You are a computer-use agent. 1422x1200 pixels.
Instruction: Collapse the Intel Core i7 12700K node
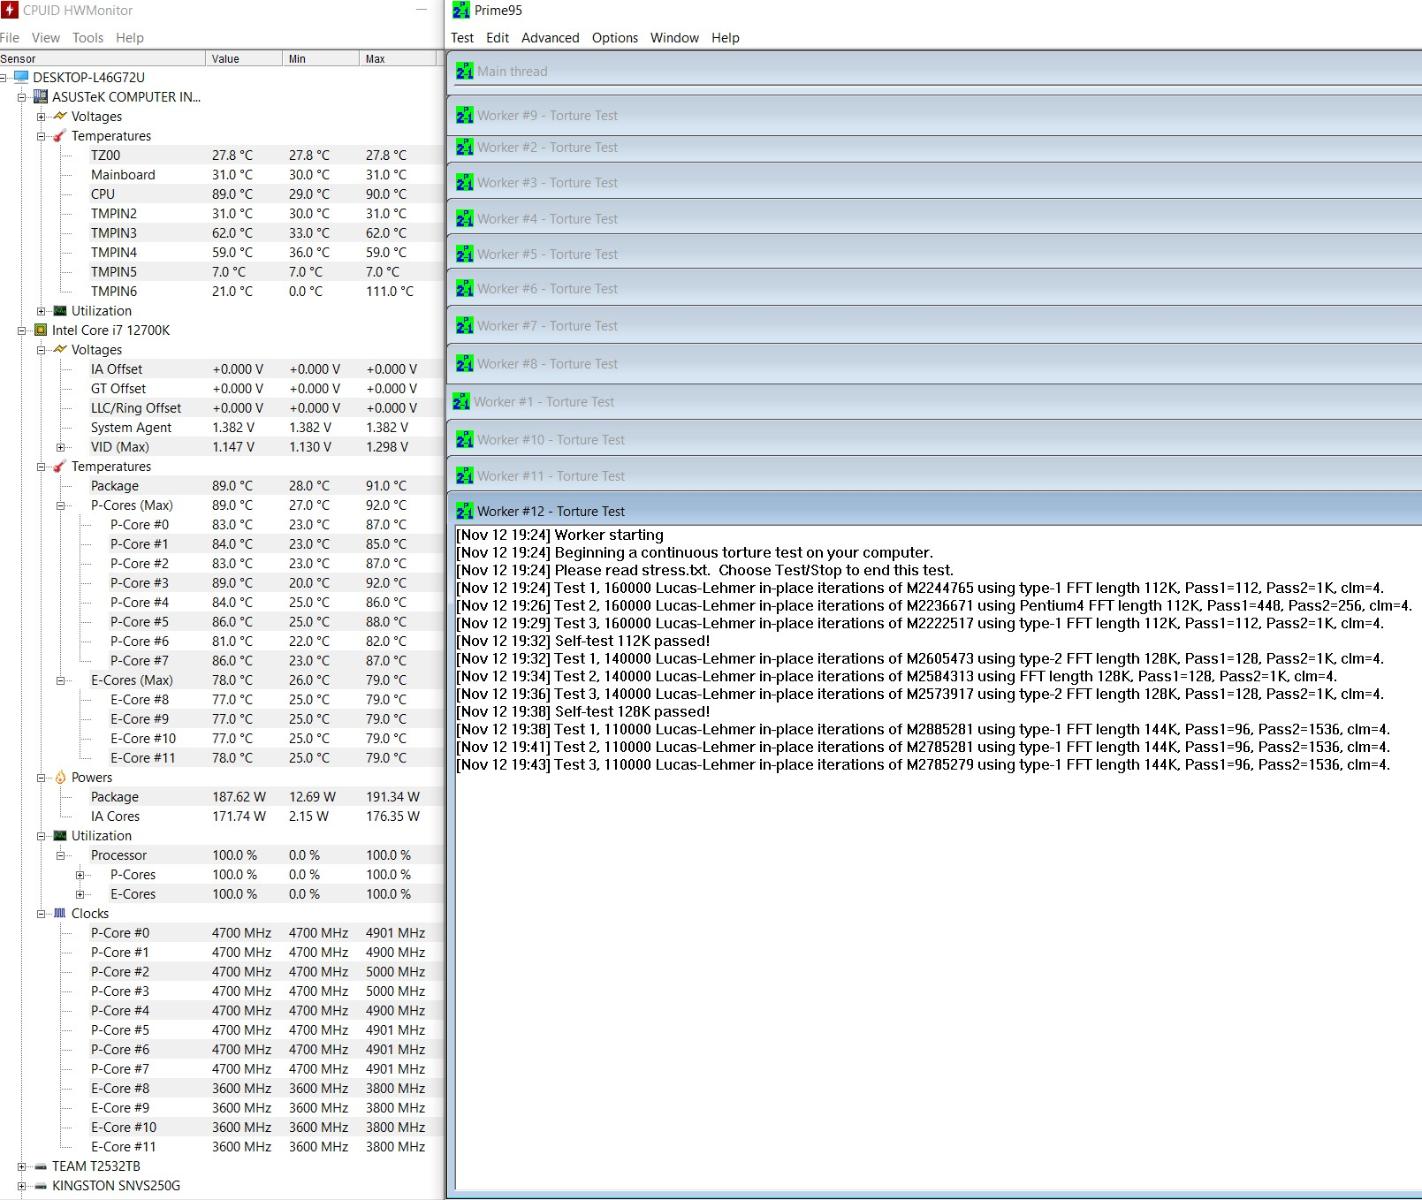click(22, 330)
